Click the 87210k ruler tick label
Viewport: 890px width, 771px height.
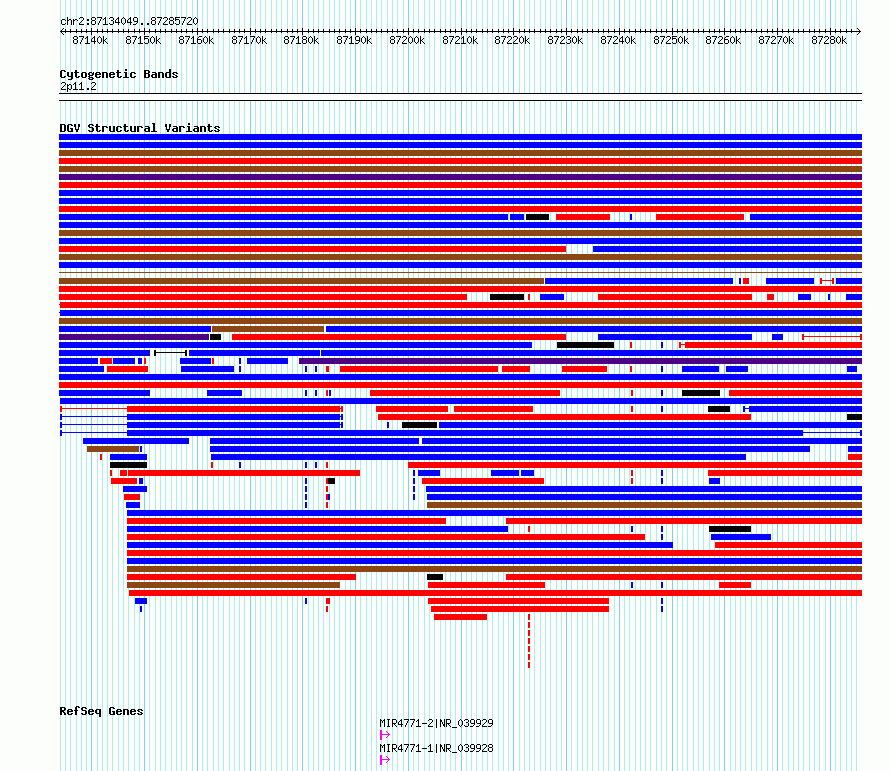click(460, 40)
